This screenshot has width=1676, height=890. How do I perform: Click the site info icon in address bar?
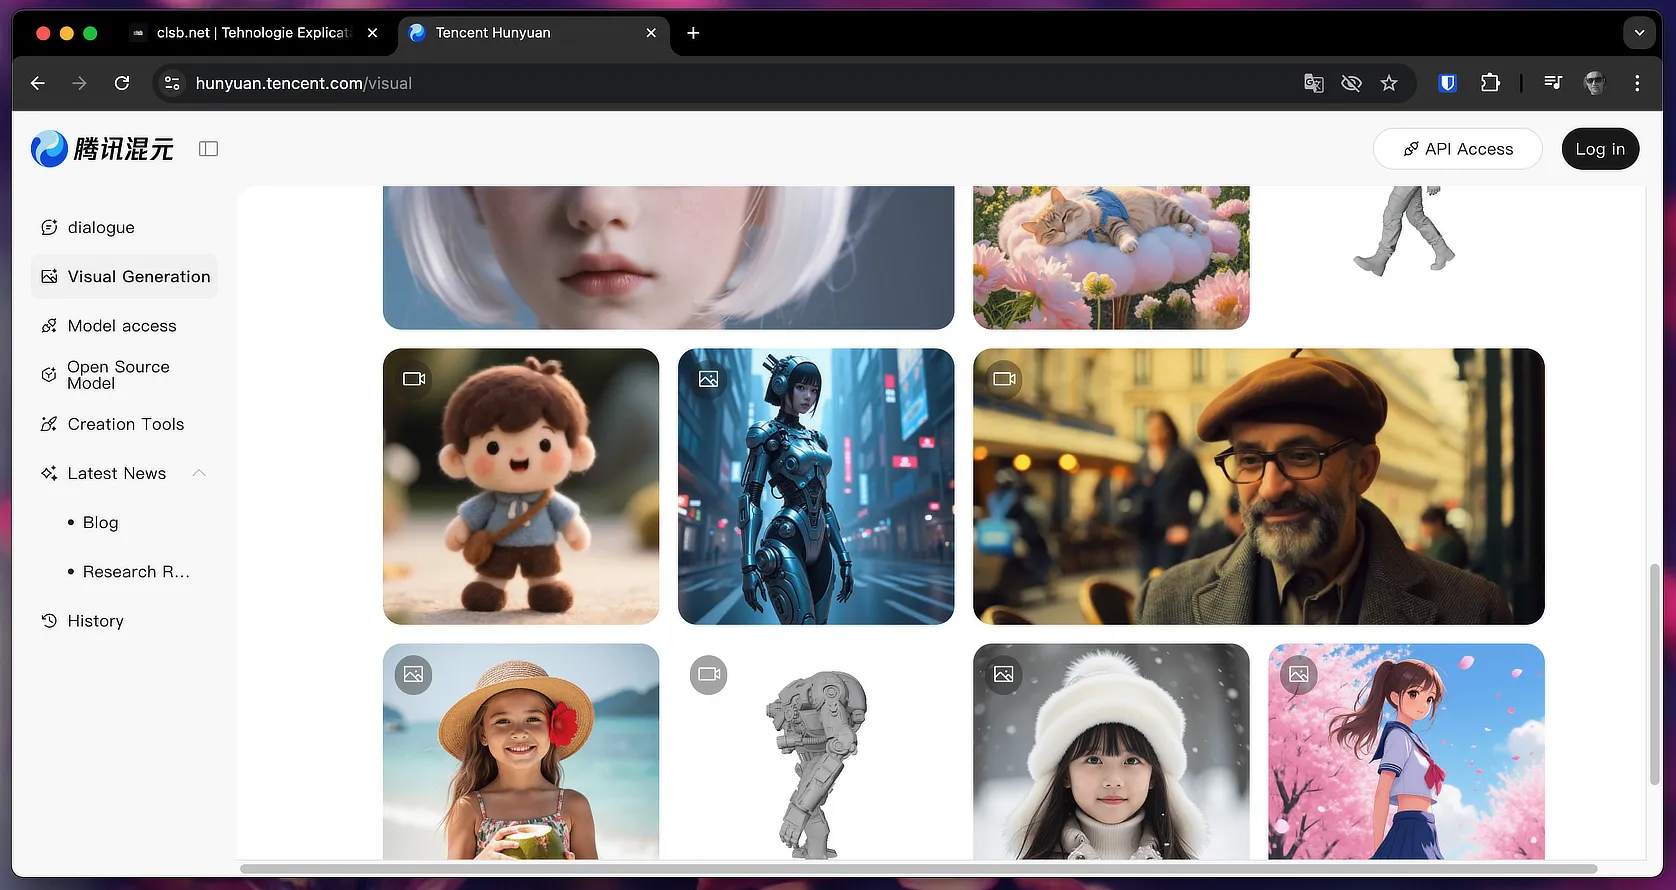(172, 83)
